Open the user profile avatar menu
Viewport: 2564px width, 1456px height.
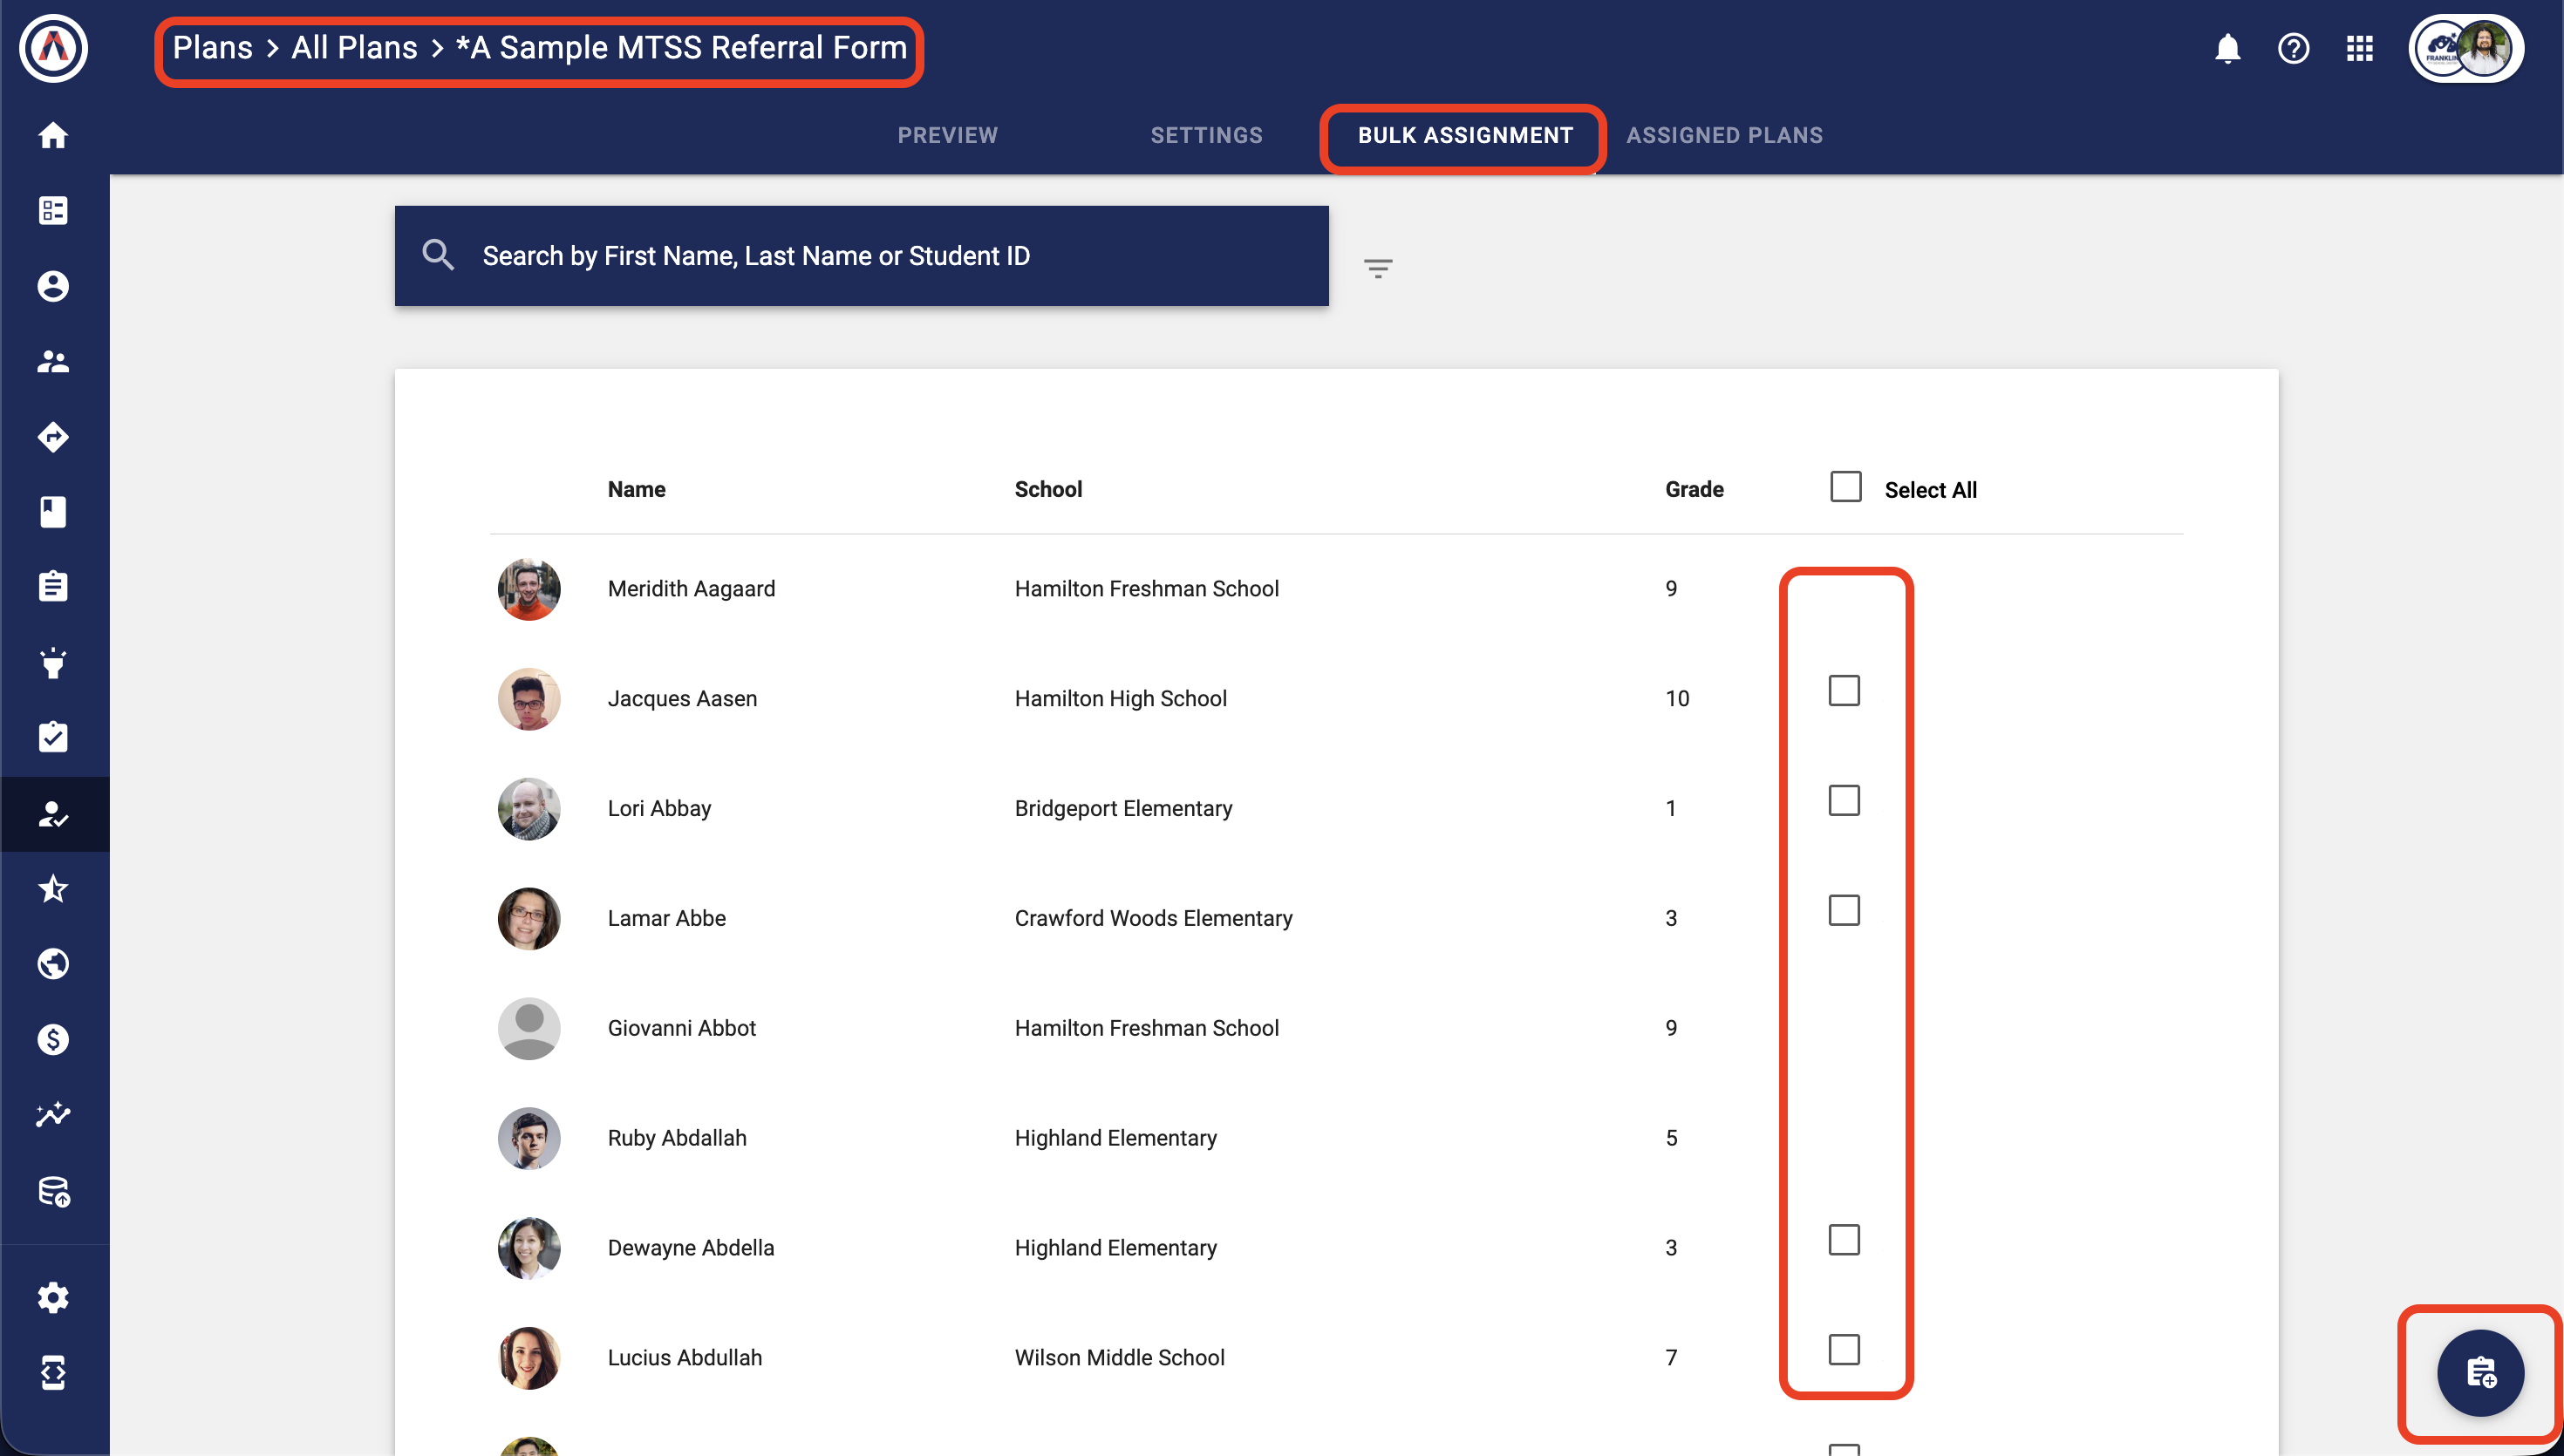pyautogui.click(x=2465, y=48)
